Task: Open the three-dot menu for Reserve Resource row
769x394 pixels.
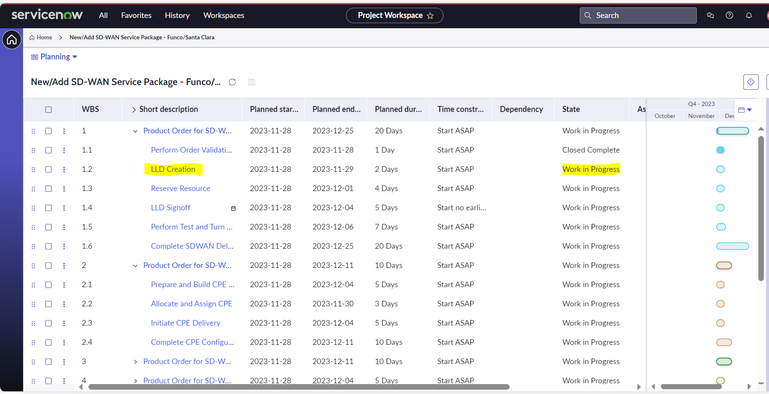Action: click(64, 188)
